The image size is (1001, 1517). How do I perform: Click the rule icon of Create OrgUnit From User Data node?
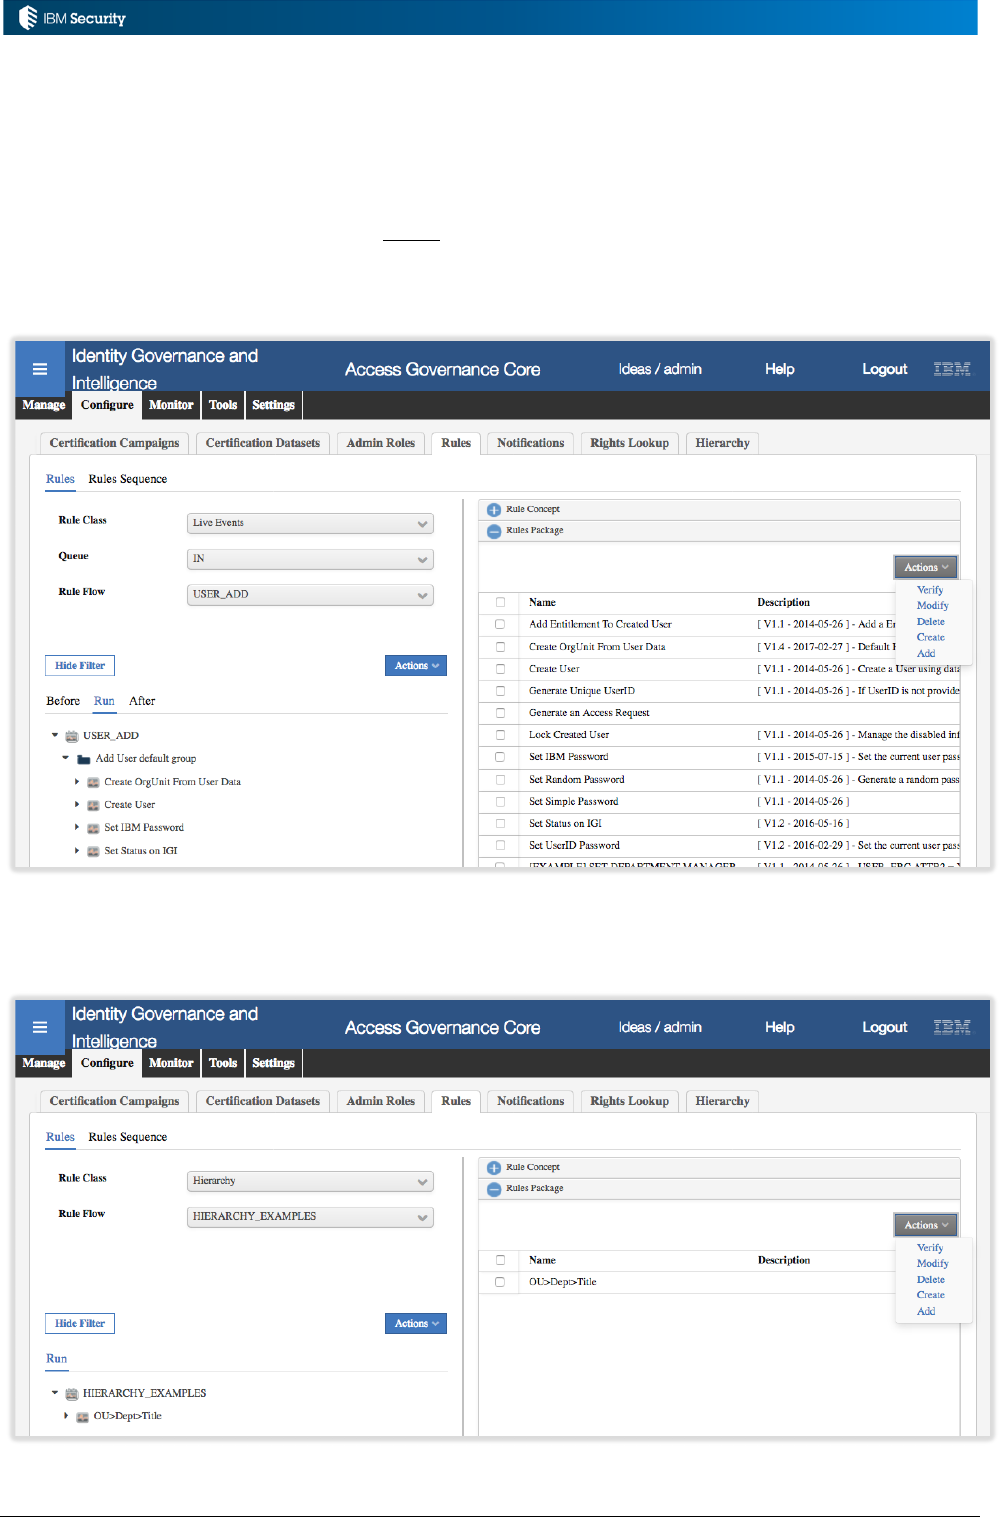[x=93, y=782]
